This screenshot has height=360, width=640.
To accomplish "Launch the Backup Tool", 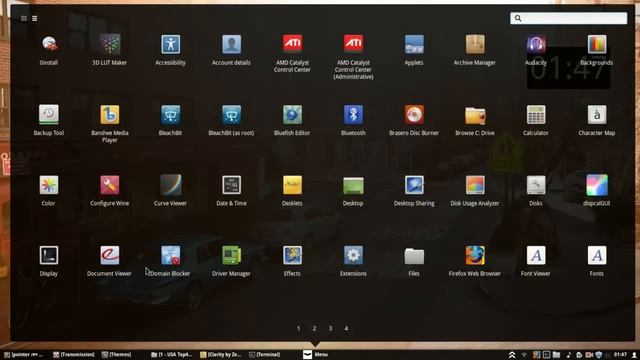I will pos(49,120).
